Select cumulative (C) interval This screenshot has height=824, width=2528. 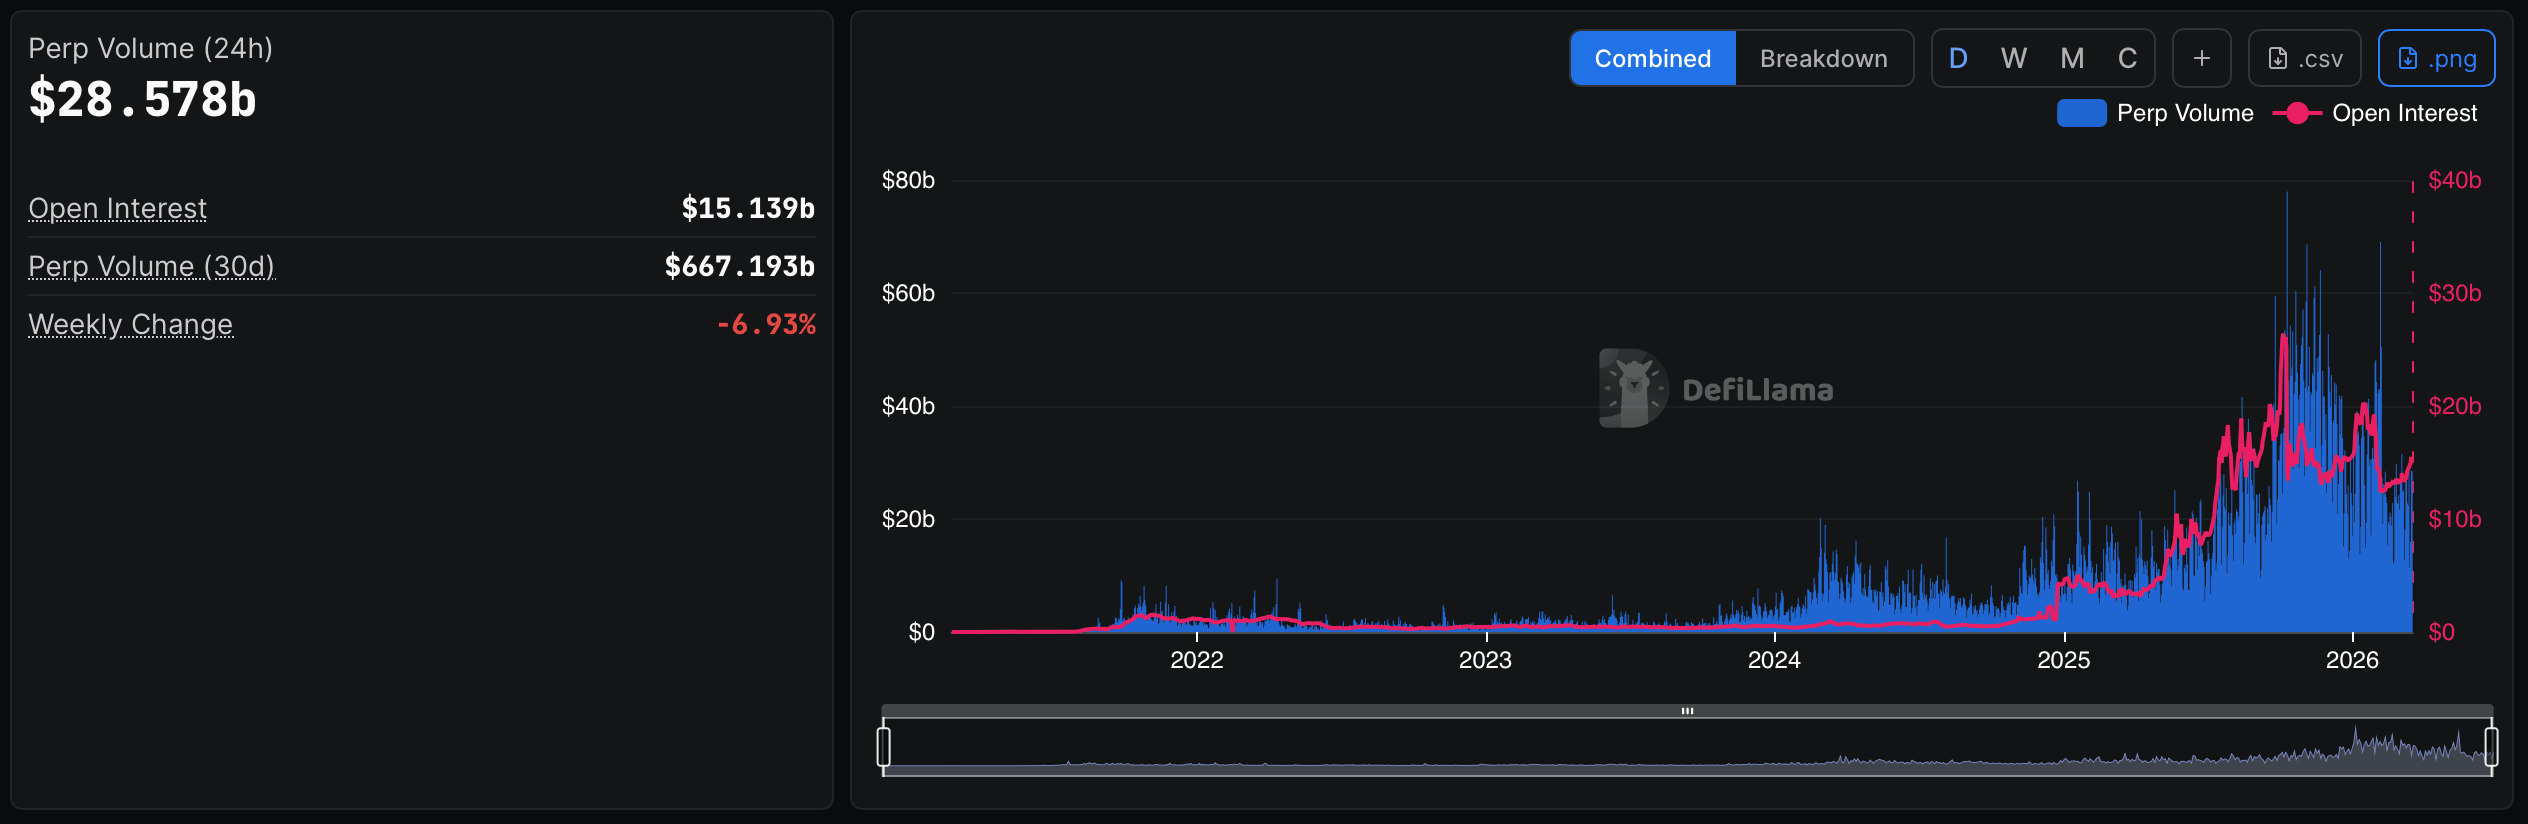tap(2127, 59)
